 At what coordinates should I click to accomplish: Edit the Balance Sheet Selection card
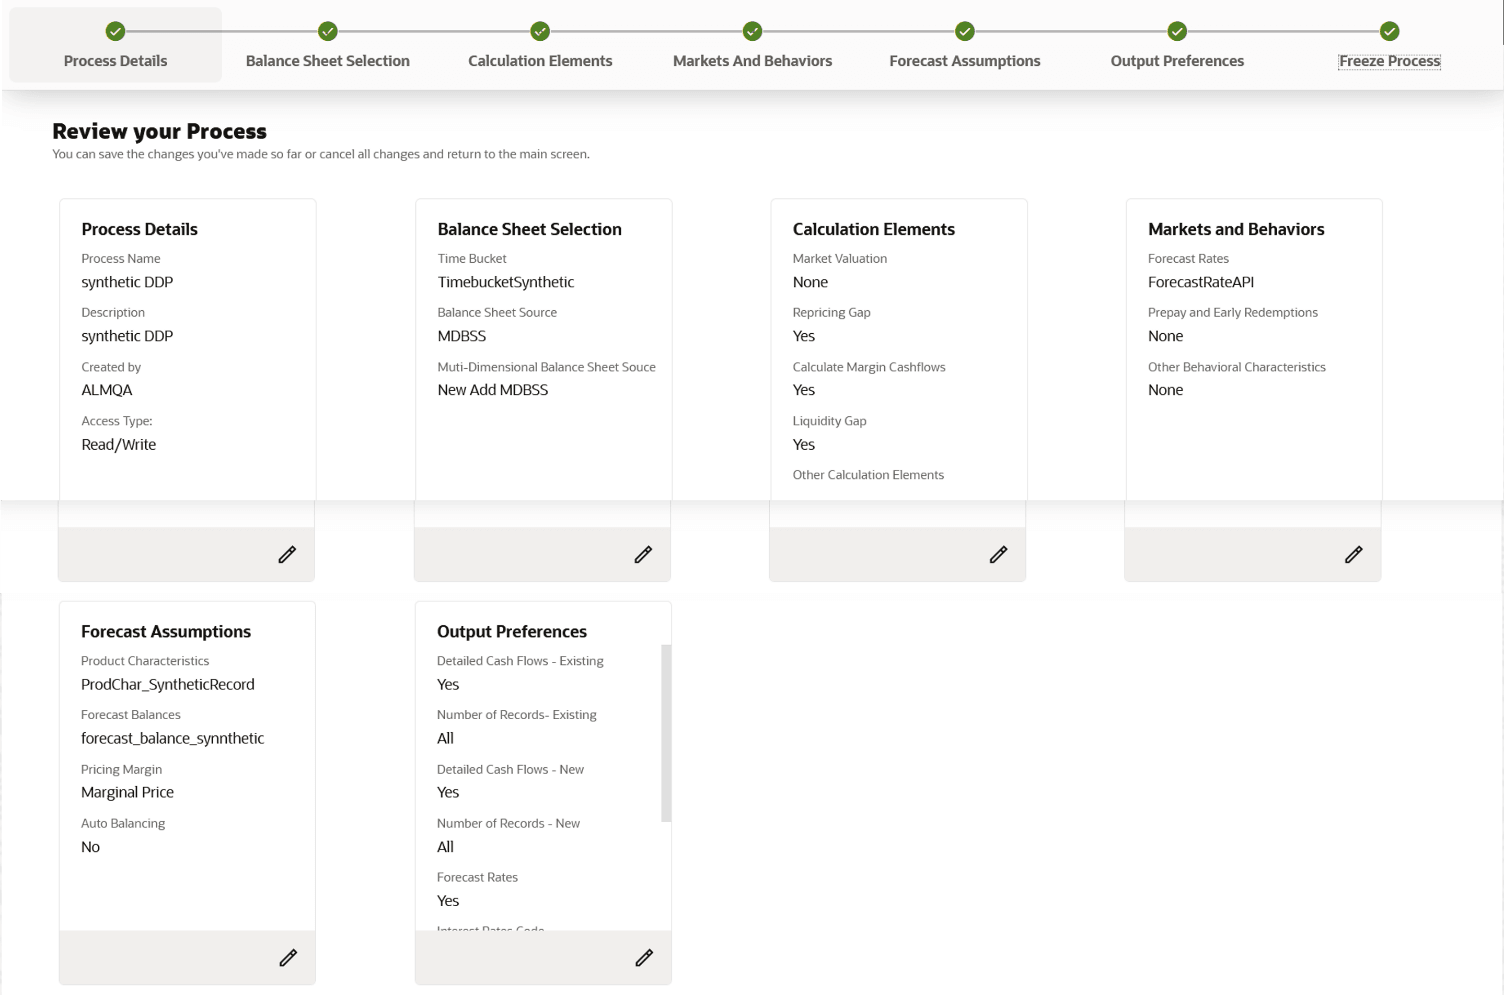click(x=643, y=554)
